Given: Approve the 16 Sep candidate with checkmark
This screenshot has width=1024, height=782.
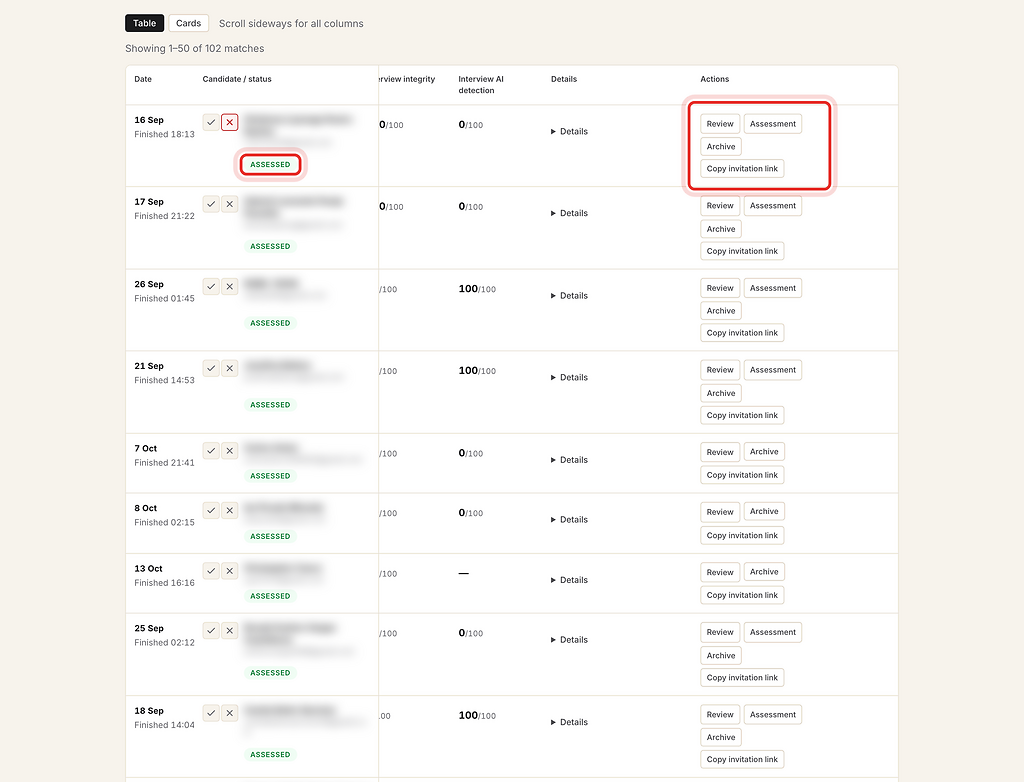Looking at the screenshot, I should (x=211, y=122).
